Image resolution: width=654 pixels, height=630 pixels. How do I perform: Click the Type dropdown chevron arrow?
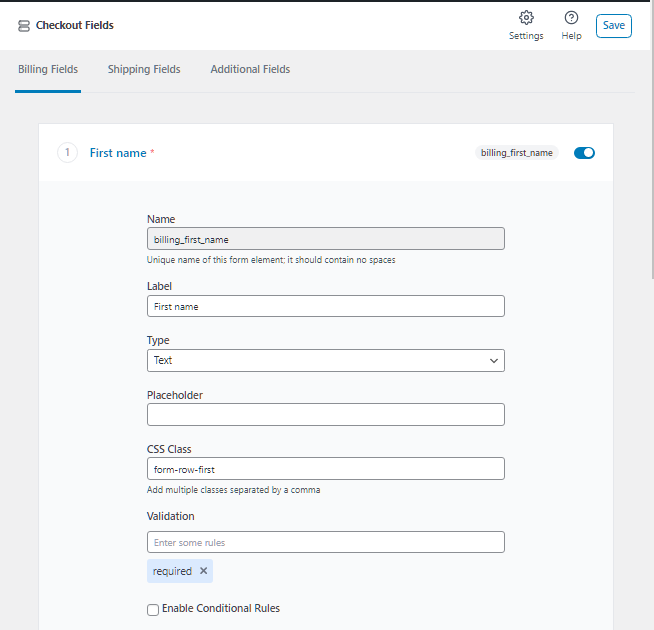[493, 360]
